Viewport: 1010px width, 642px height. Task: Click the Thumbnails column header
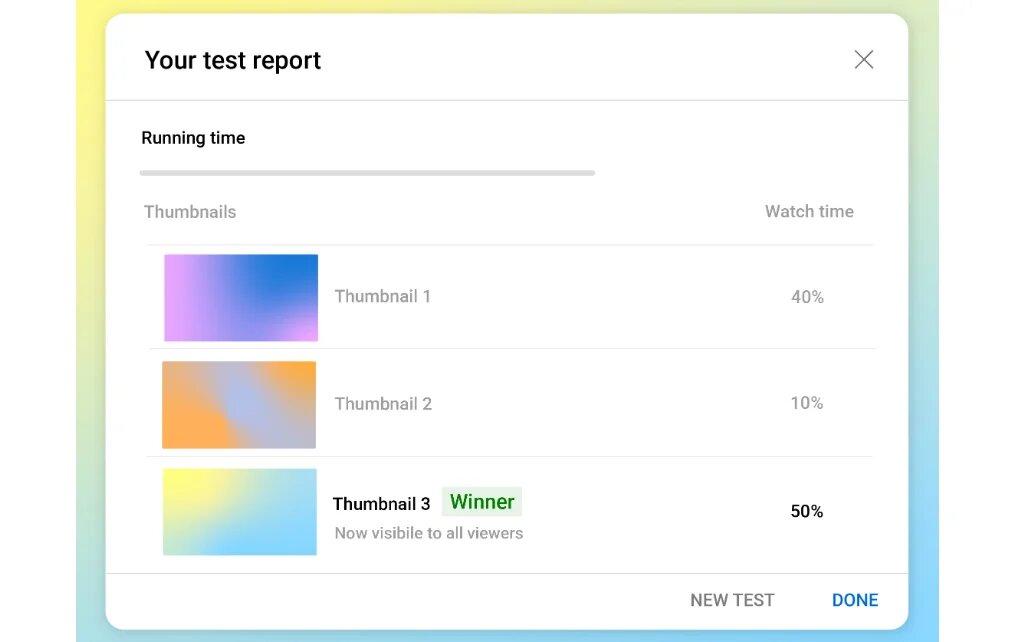(190, 211)
